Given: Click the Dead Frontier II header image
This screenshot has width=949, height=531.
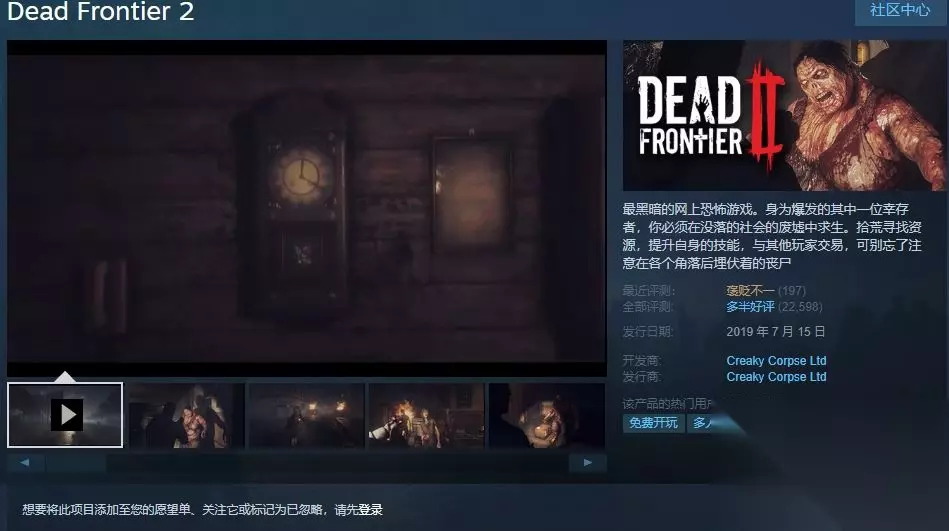Looking at the screenshot, I should (x=784, y=116).
